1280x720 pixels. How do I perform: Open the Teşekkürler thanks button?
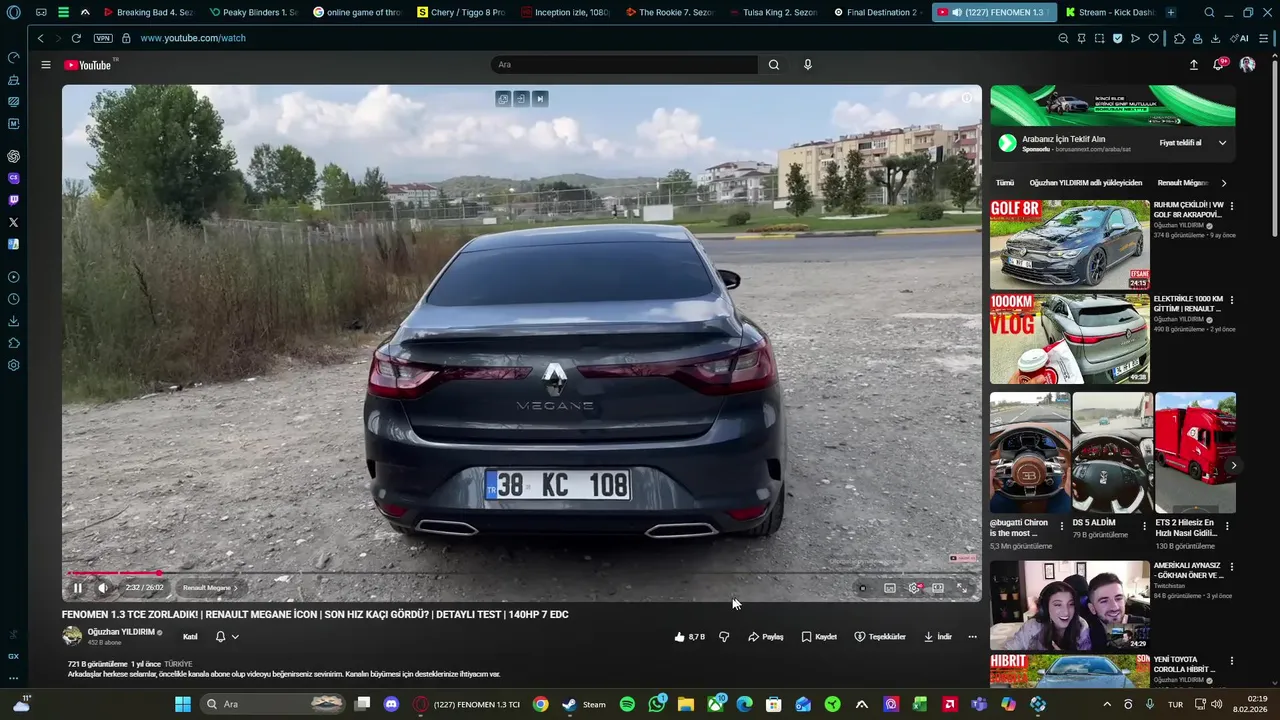[880, 637]
